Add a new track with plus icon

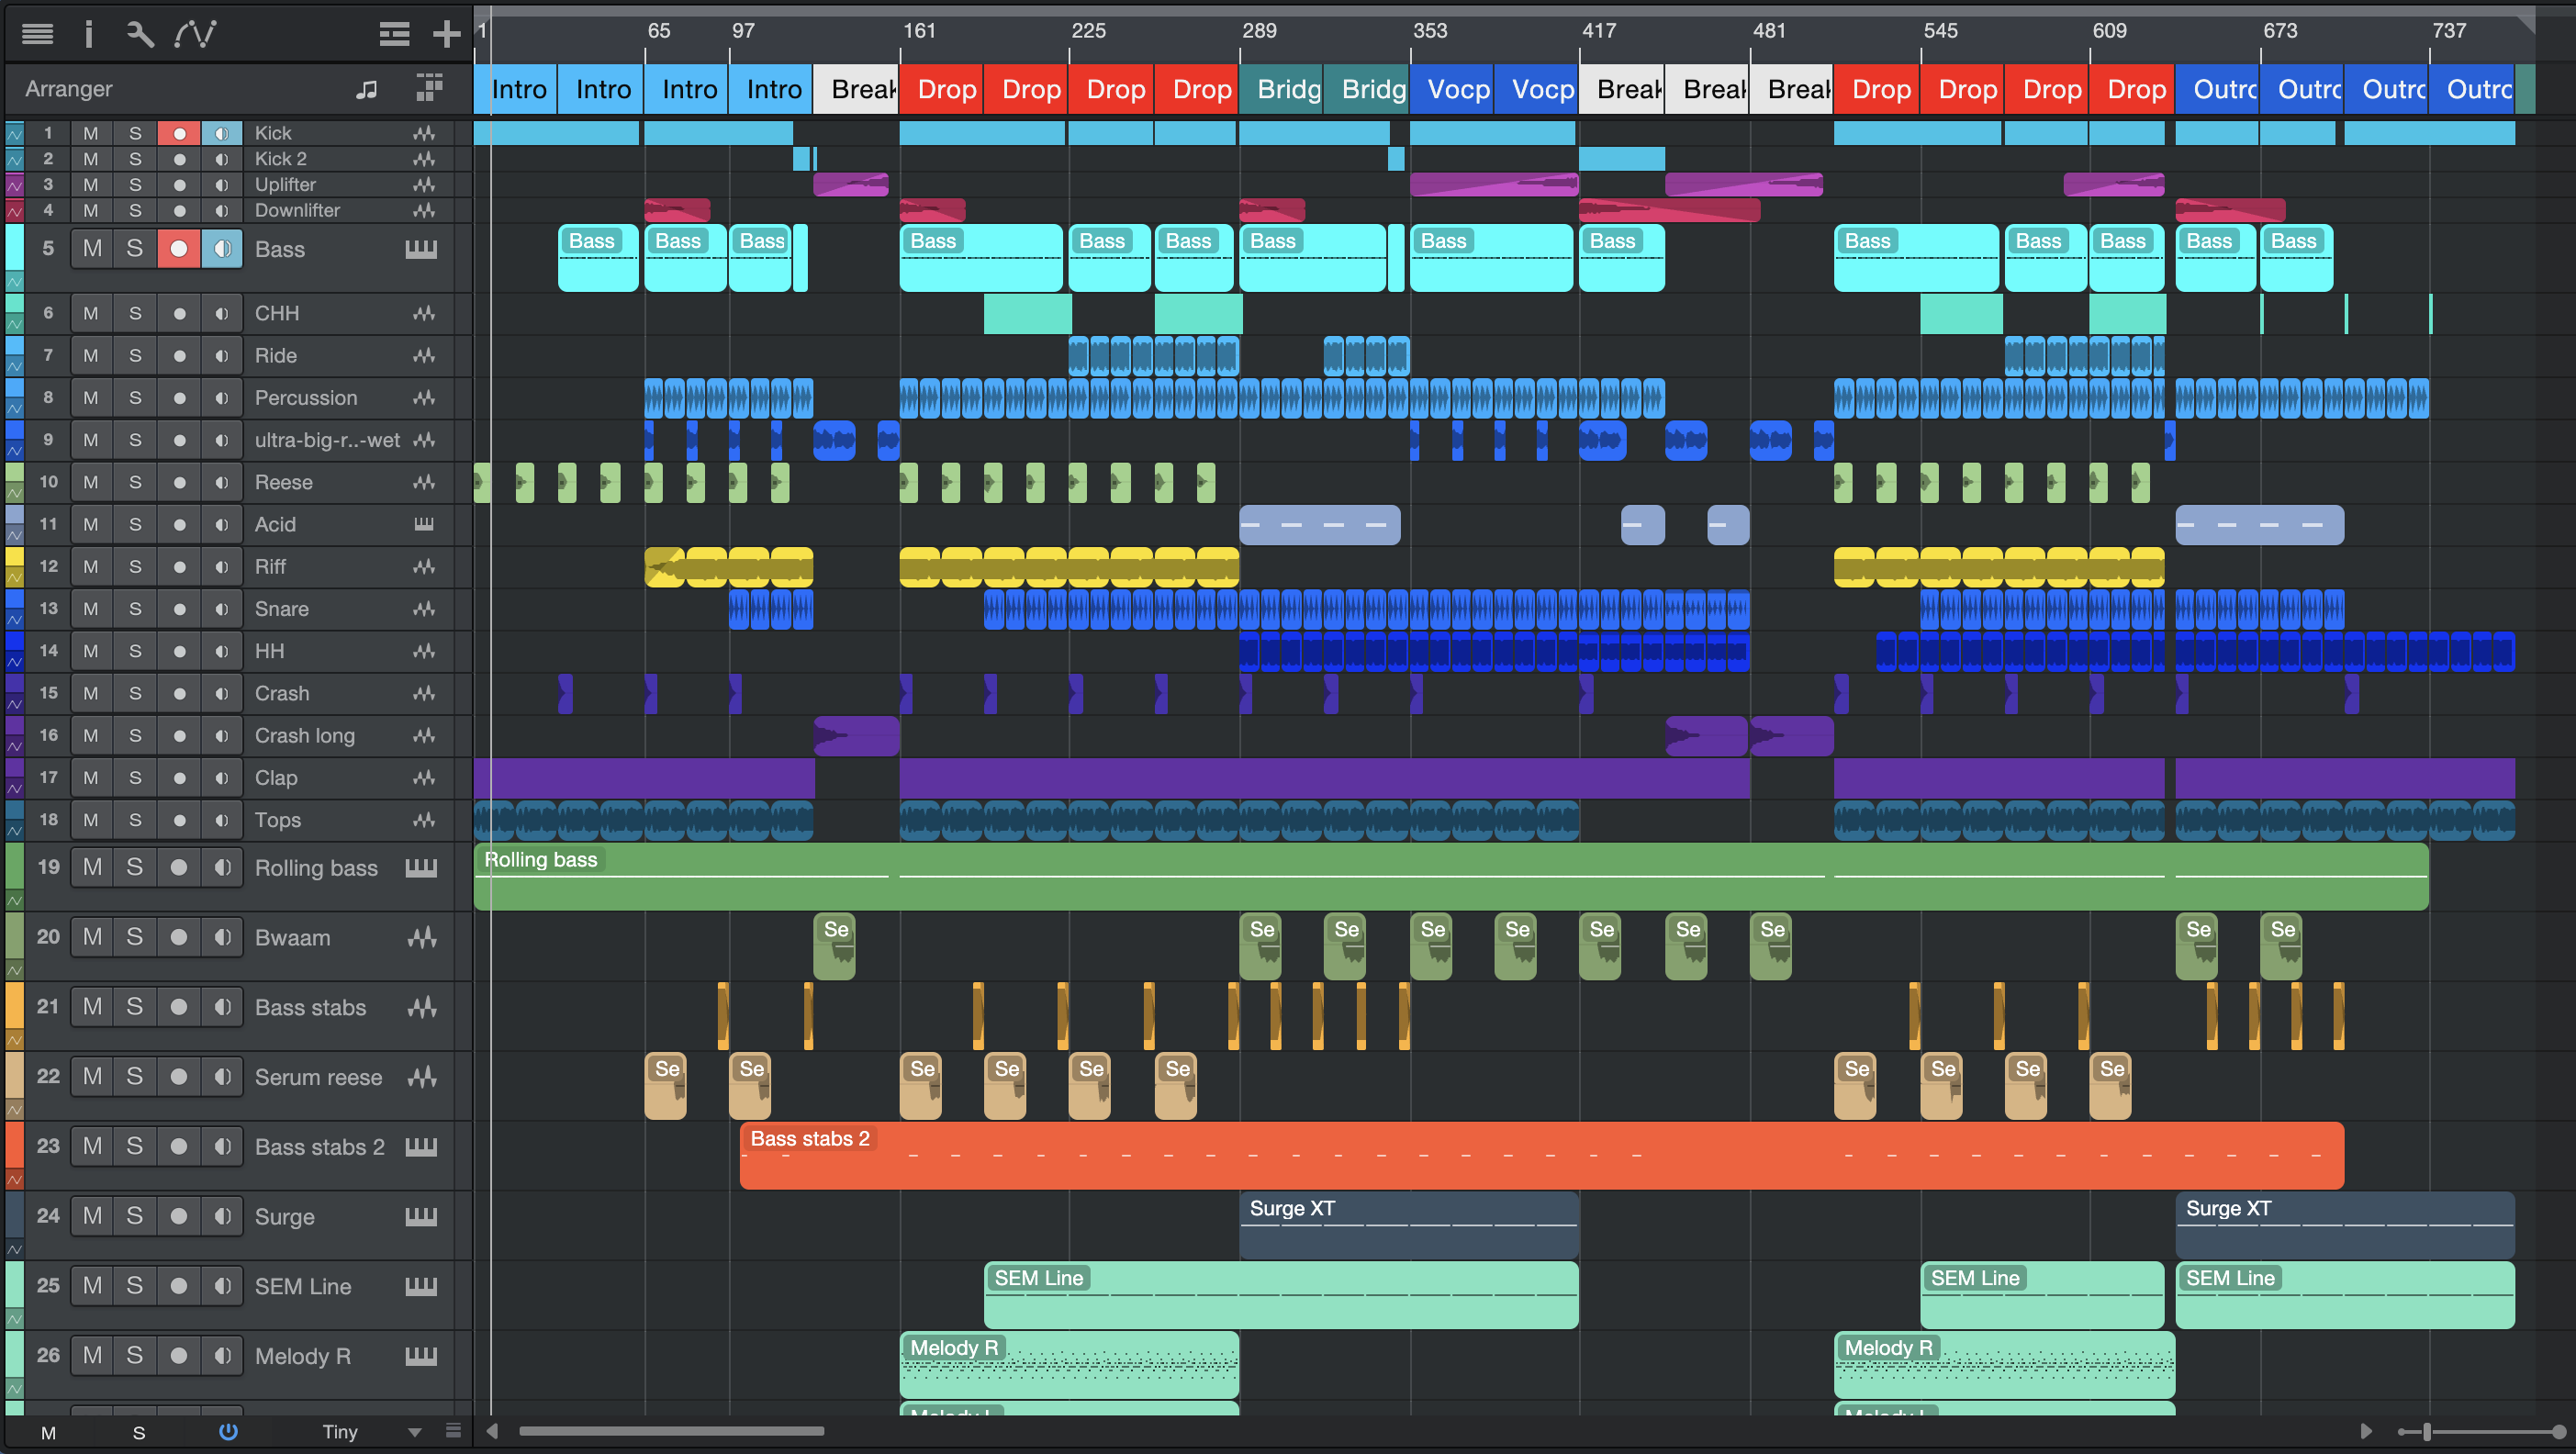(446, 34)
